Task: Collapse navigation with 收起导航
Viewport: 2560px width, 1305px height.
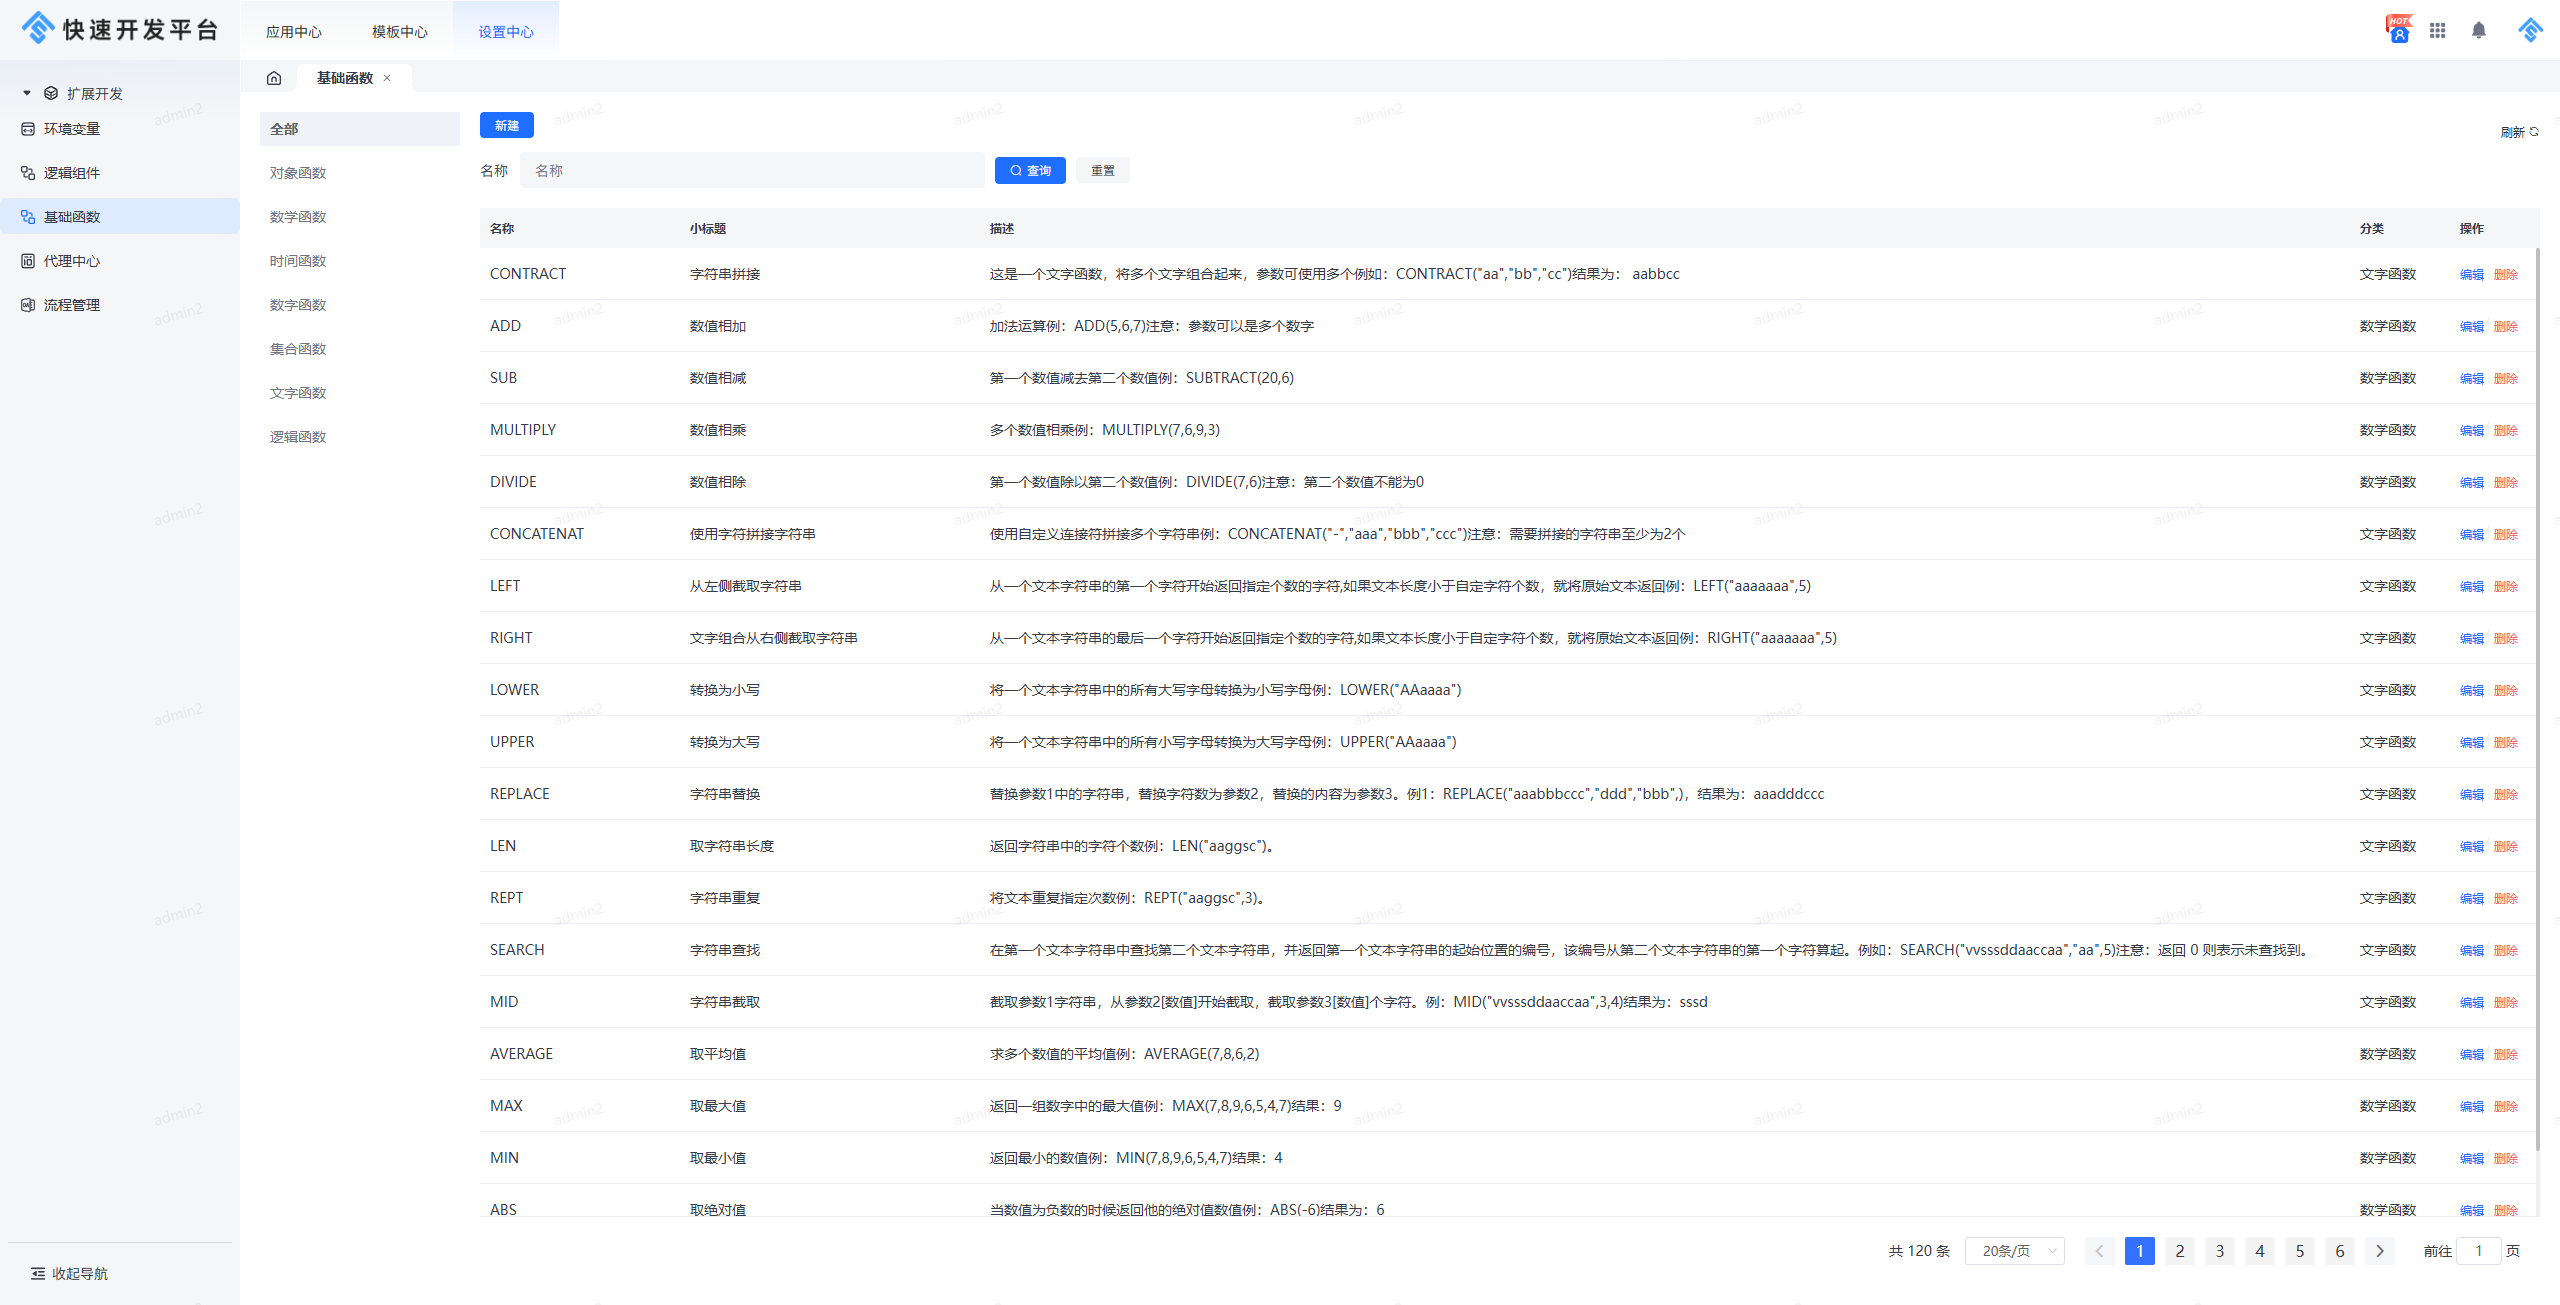Action: coord(70,1273)
